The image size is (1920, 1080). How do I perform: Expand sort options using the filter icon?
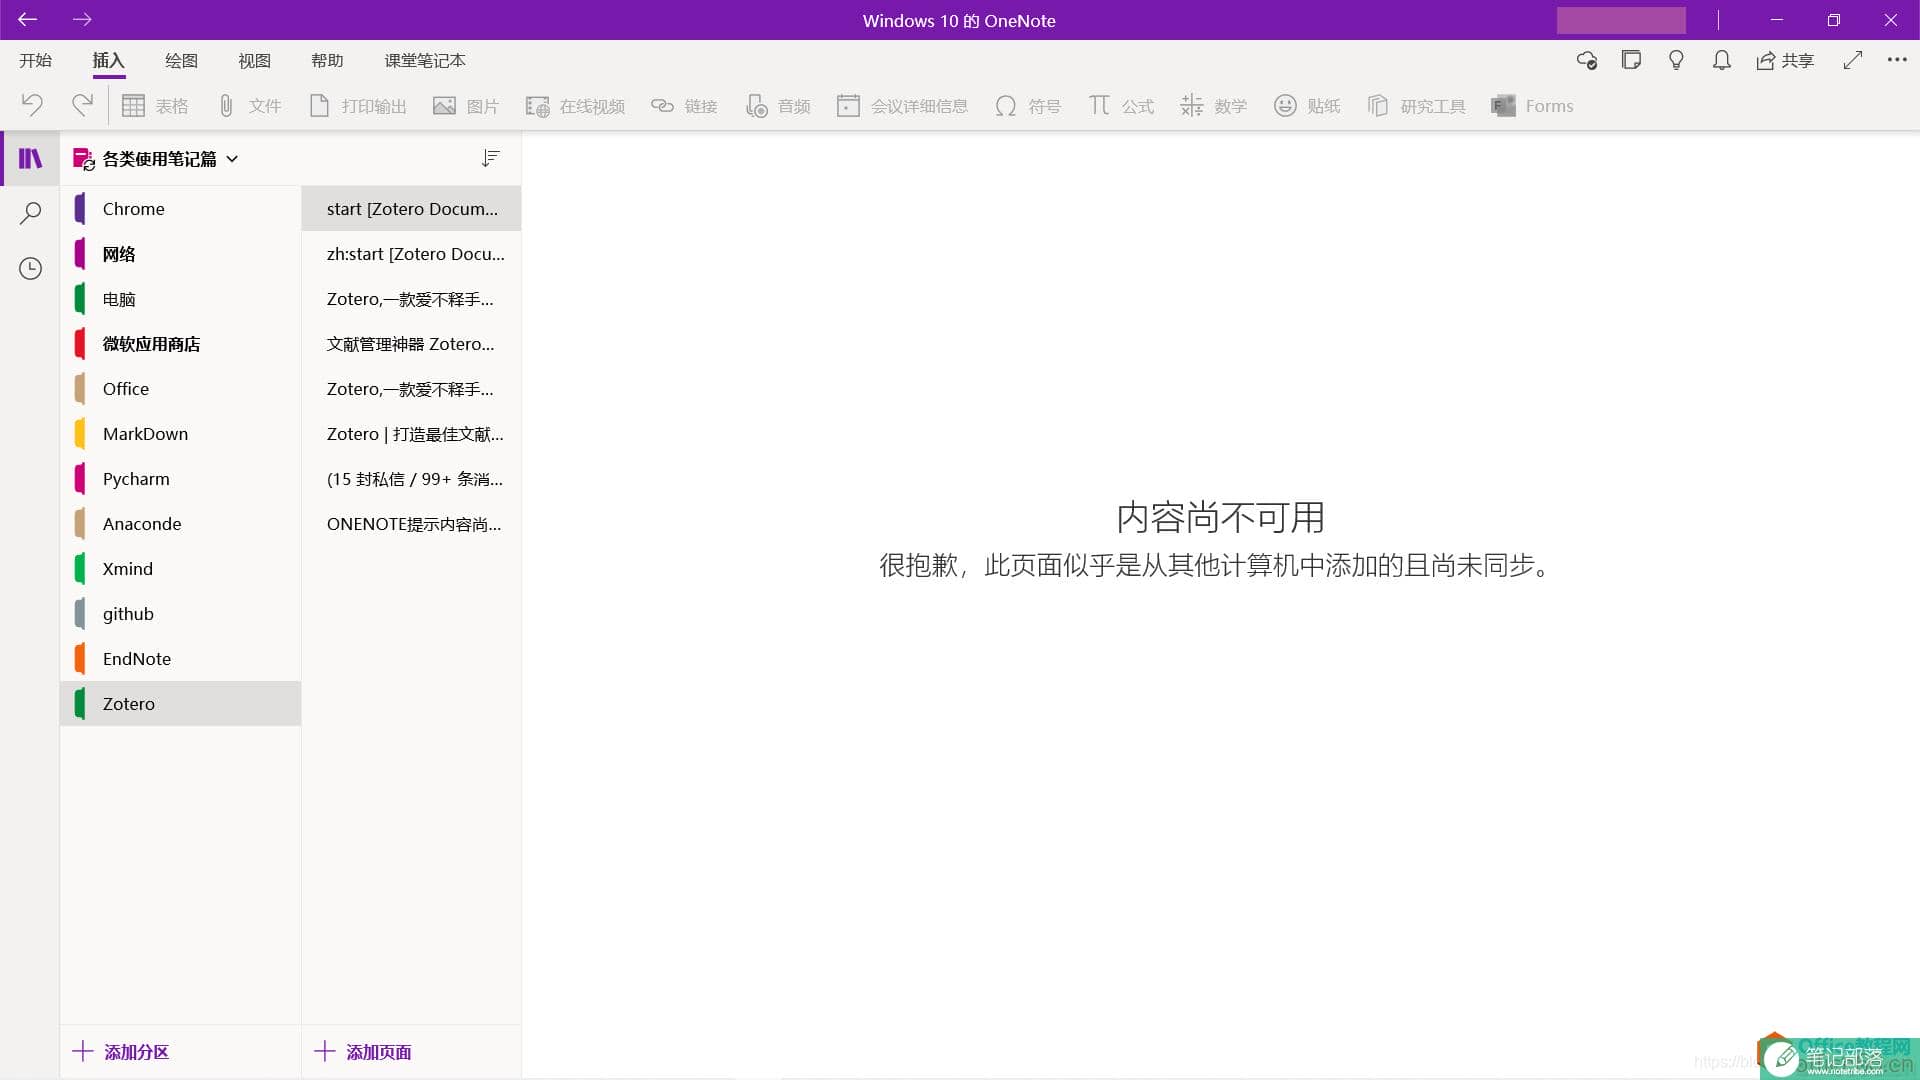point(491,157)
